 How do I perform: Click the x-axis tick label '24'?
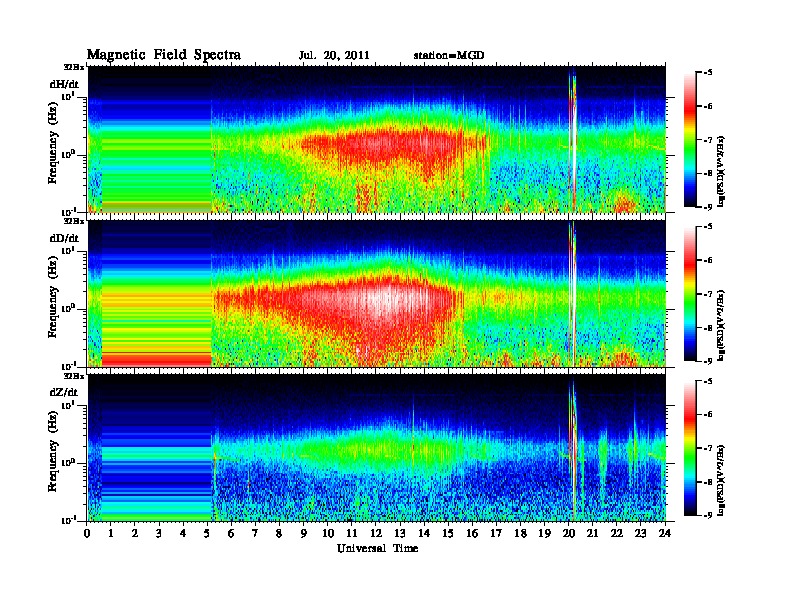(x=665, y=533)
